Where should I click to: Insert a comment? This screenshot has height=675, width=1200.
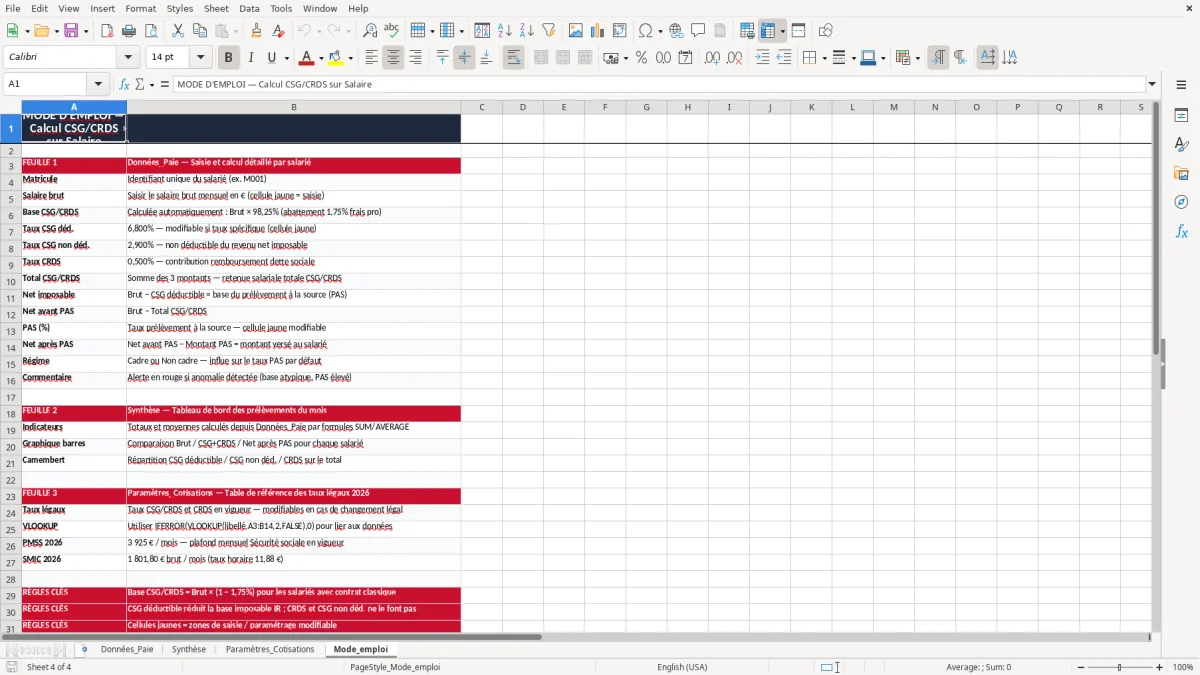(x=698, y=31)
